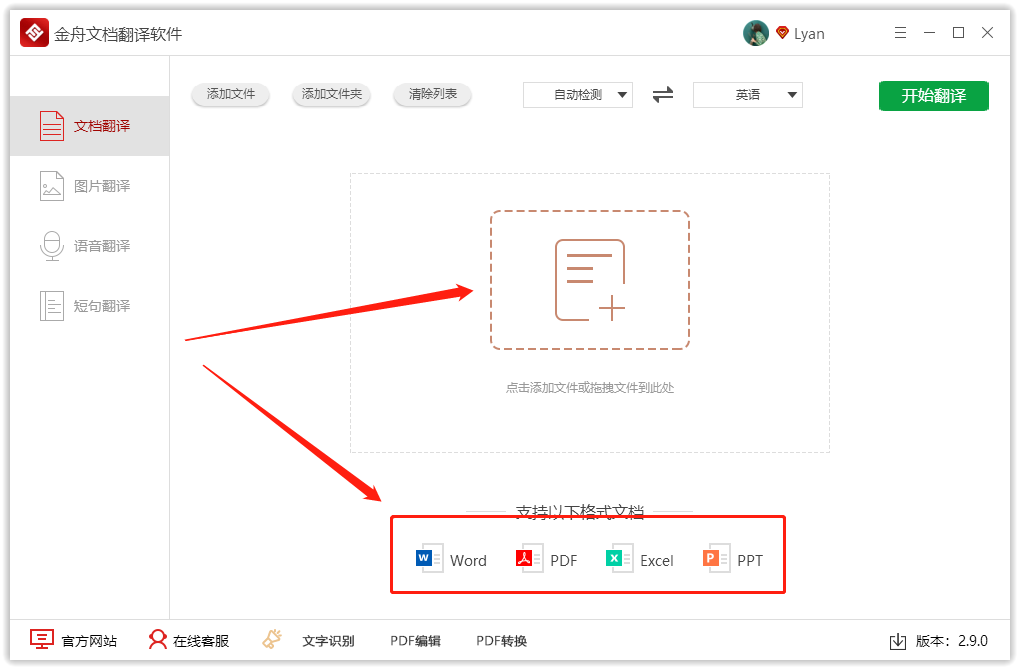This screenshot has height=670, width=1020.
Task: Maximize the translation software window
Action: (x=958, y=33)
